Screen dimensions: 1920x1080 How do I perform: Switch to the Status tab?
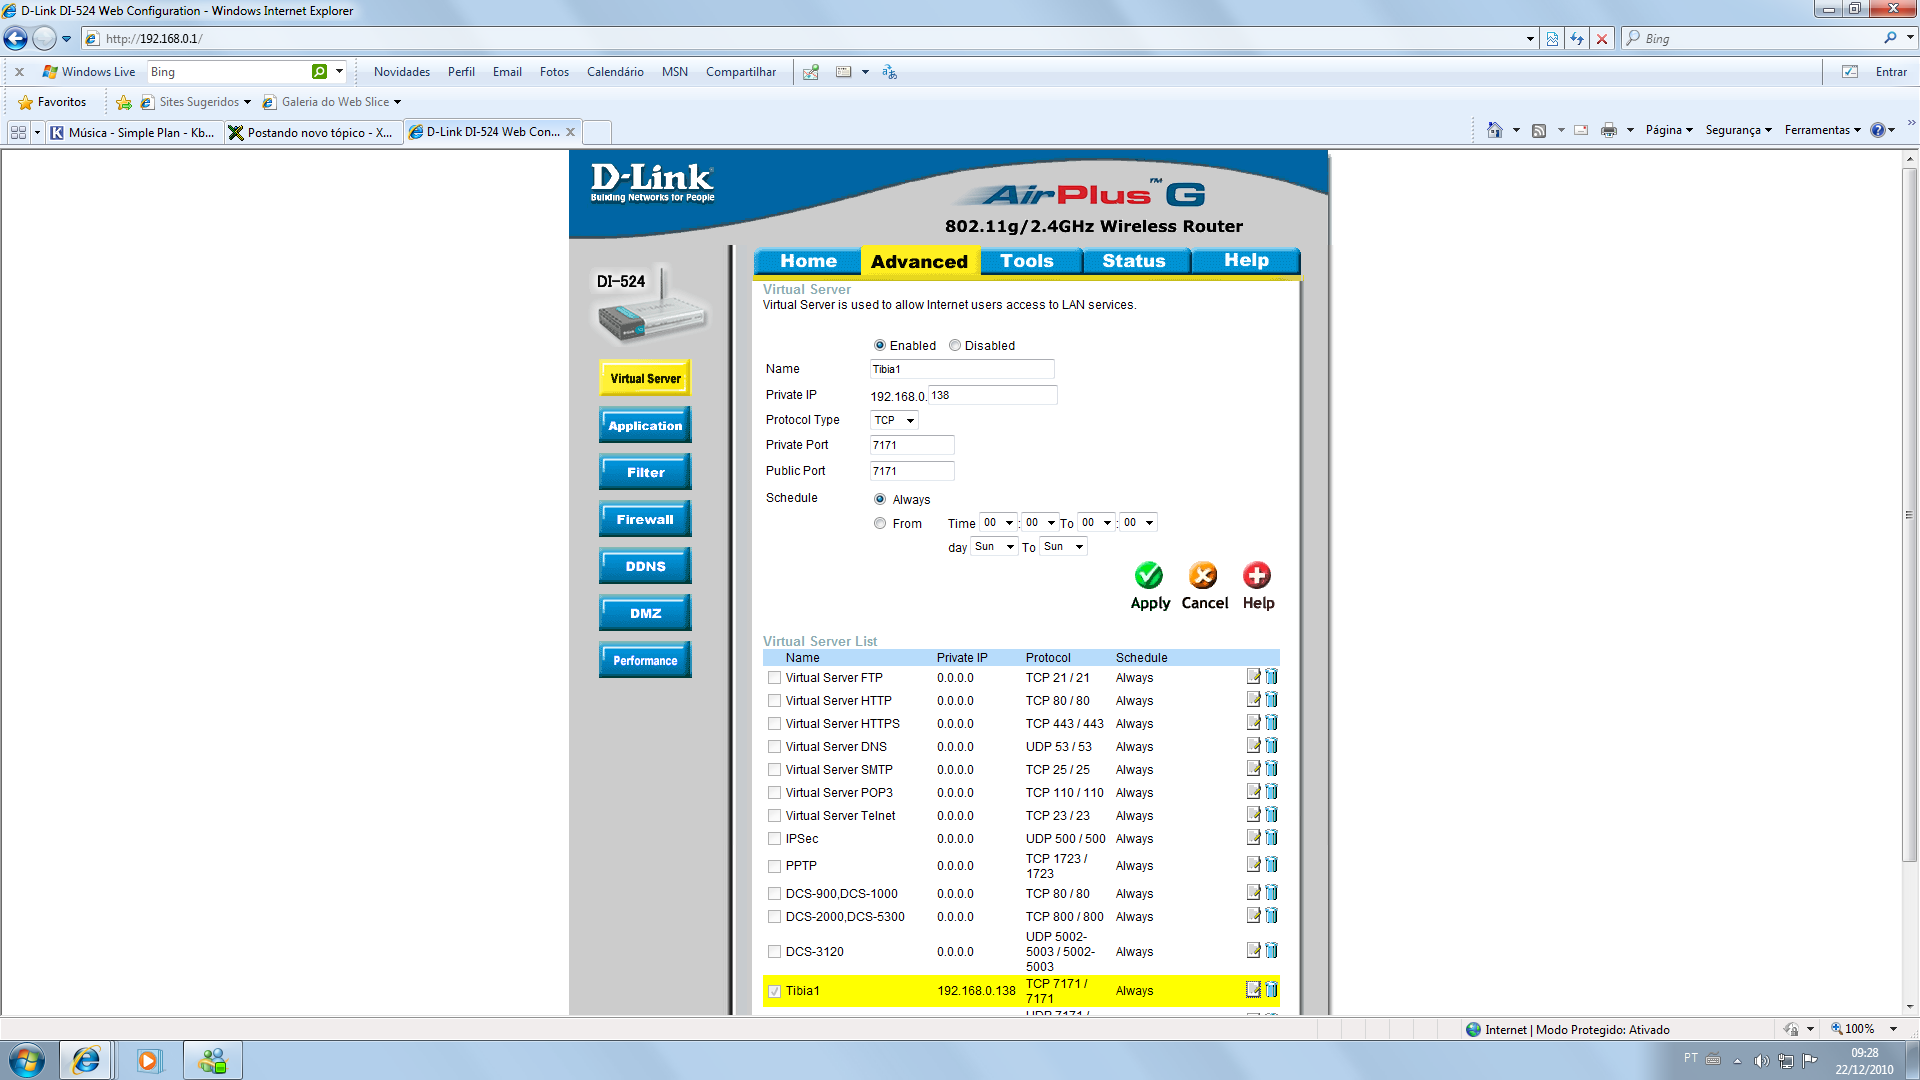pos(1134,261)
